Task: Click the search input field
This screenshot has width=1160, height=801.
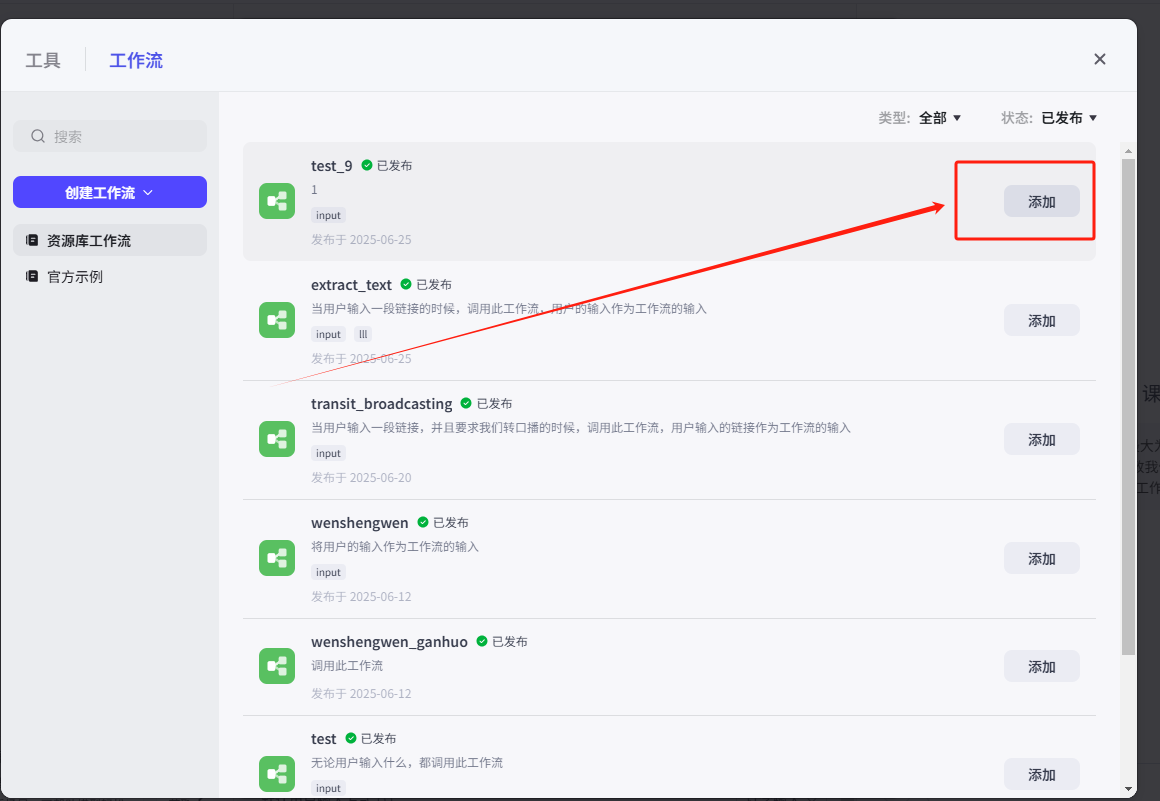Action: pyautogui.click(x=120, y=136)
